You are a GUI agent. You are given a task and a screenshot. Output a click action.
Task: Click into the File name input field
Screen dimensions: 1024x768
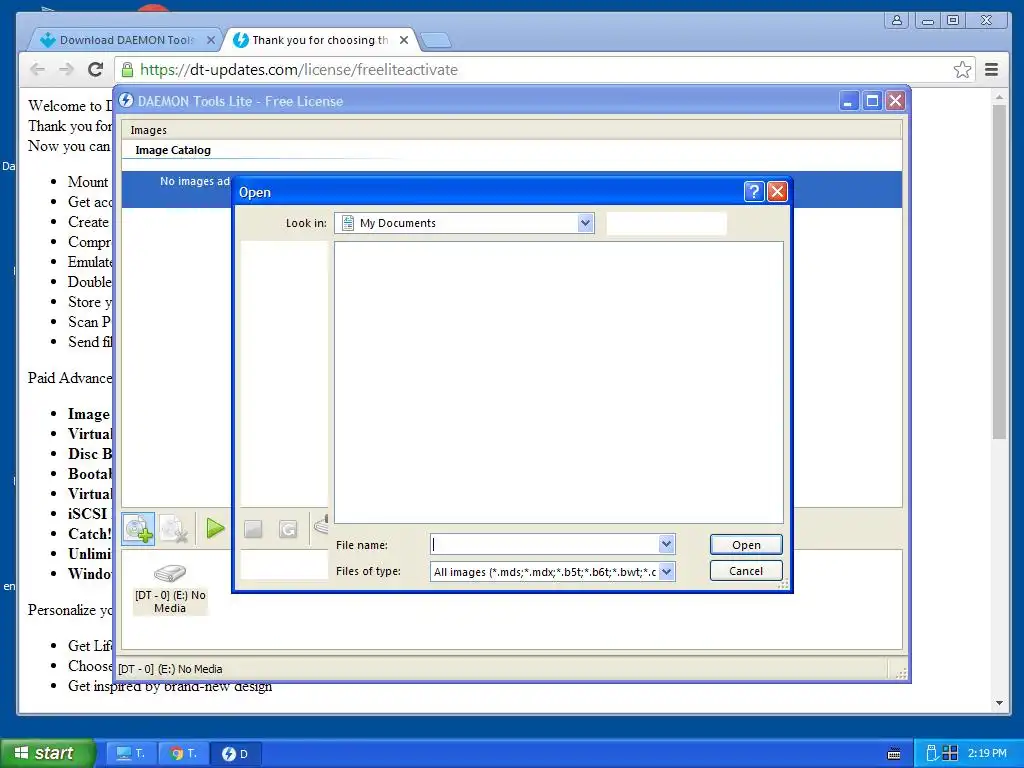click(x=544, y=543)
